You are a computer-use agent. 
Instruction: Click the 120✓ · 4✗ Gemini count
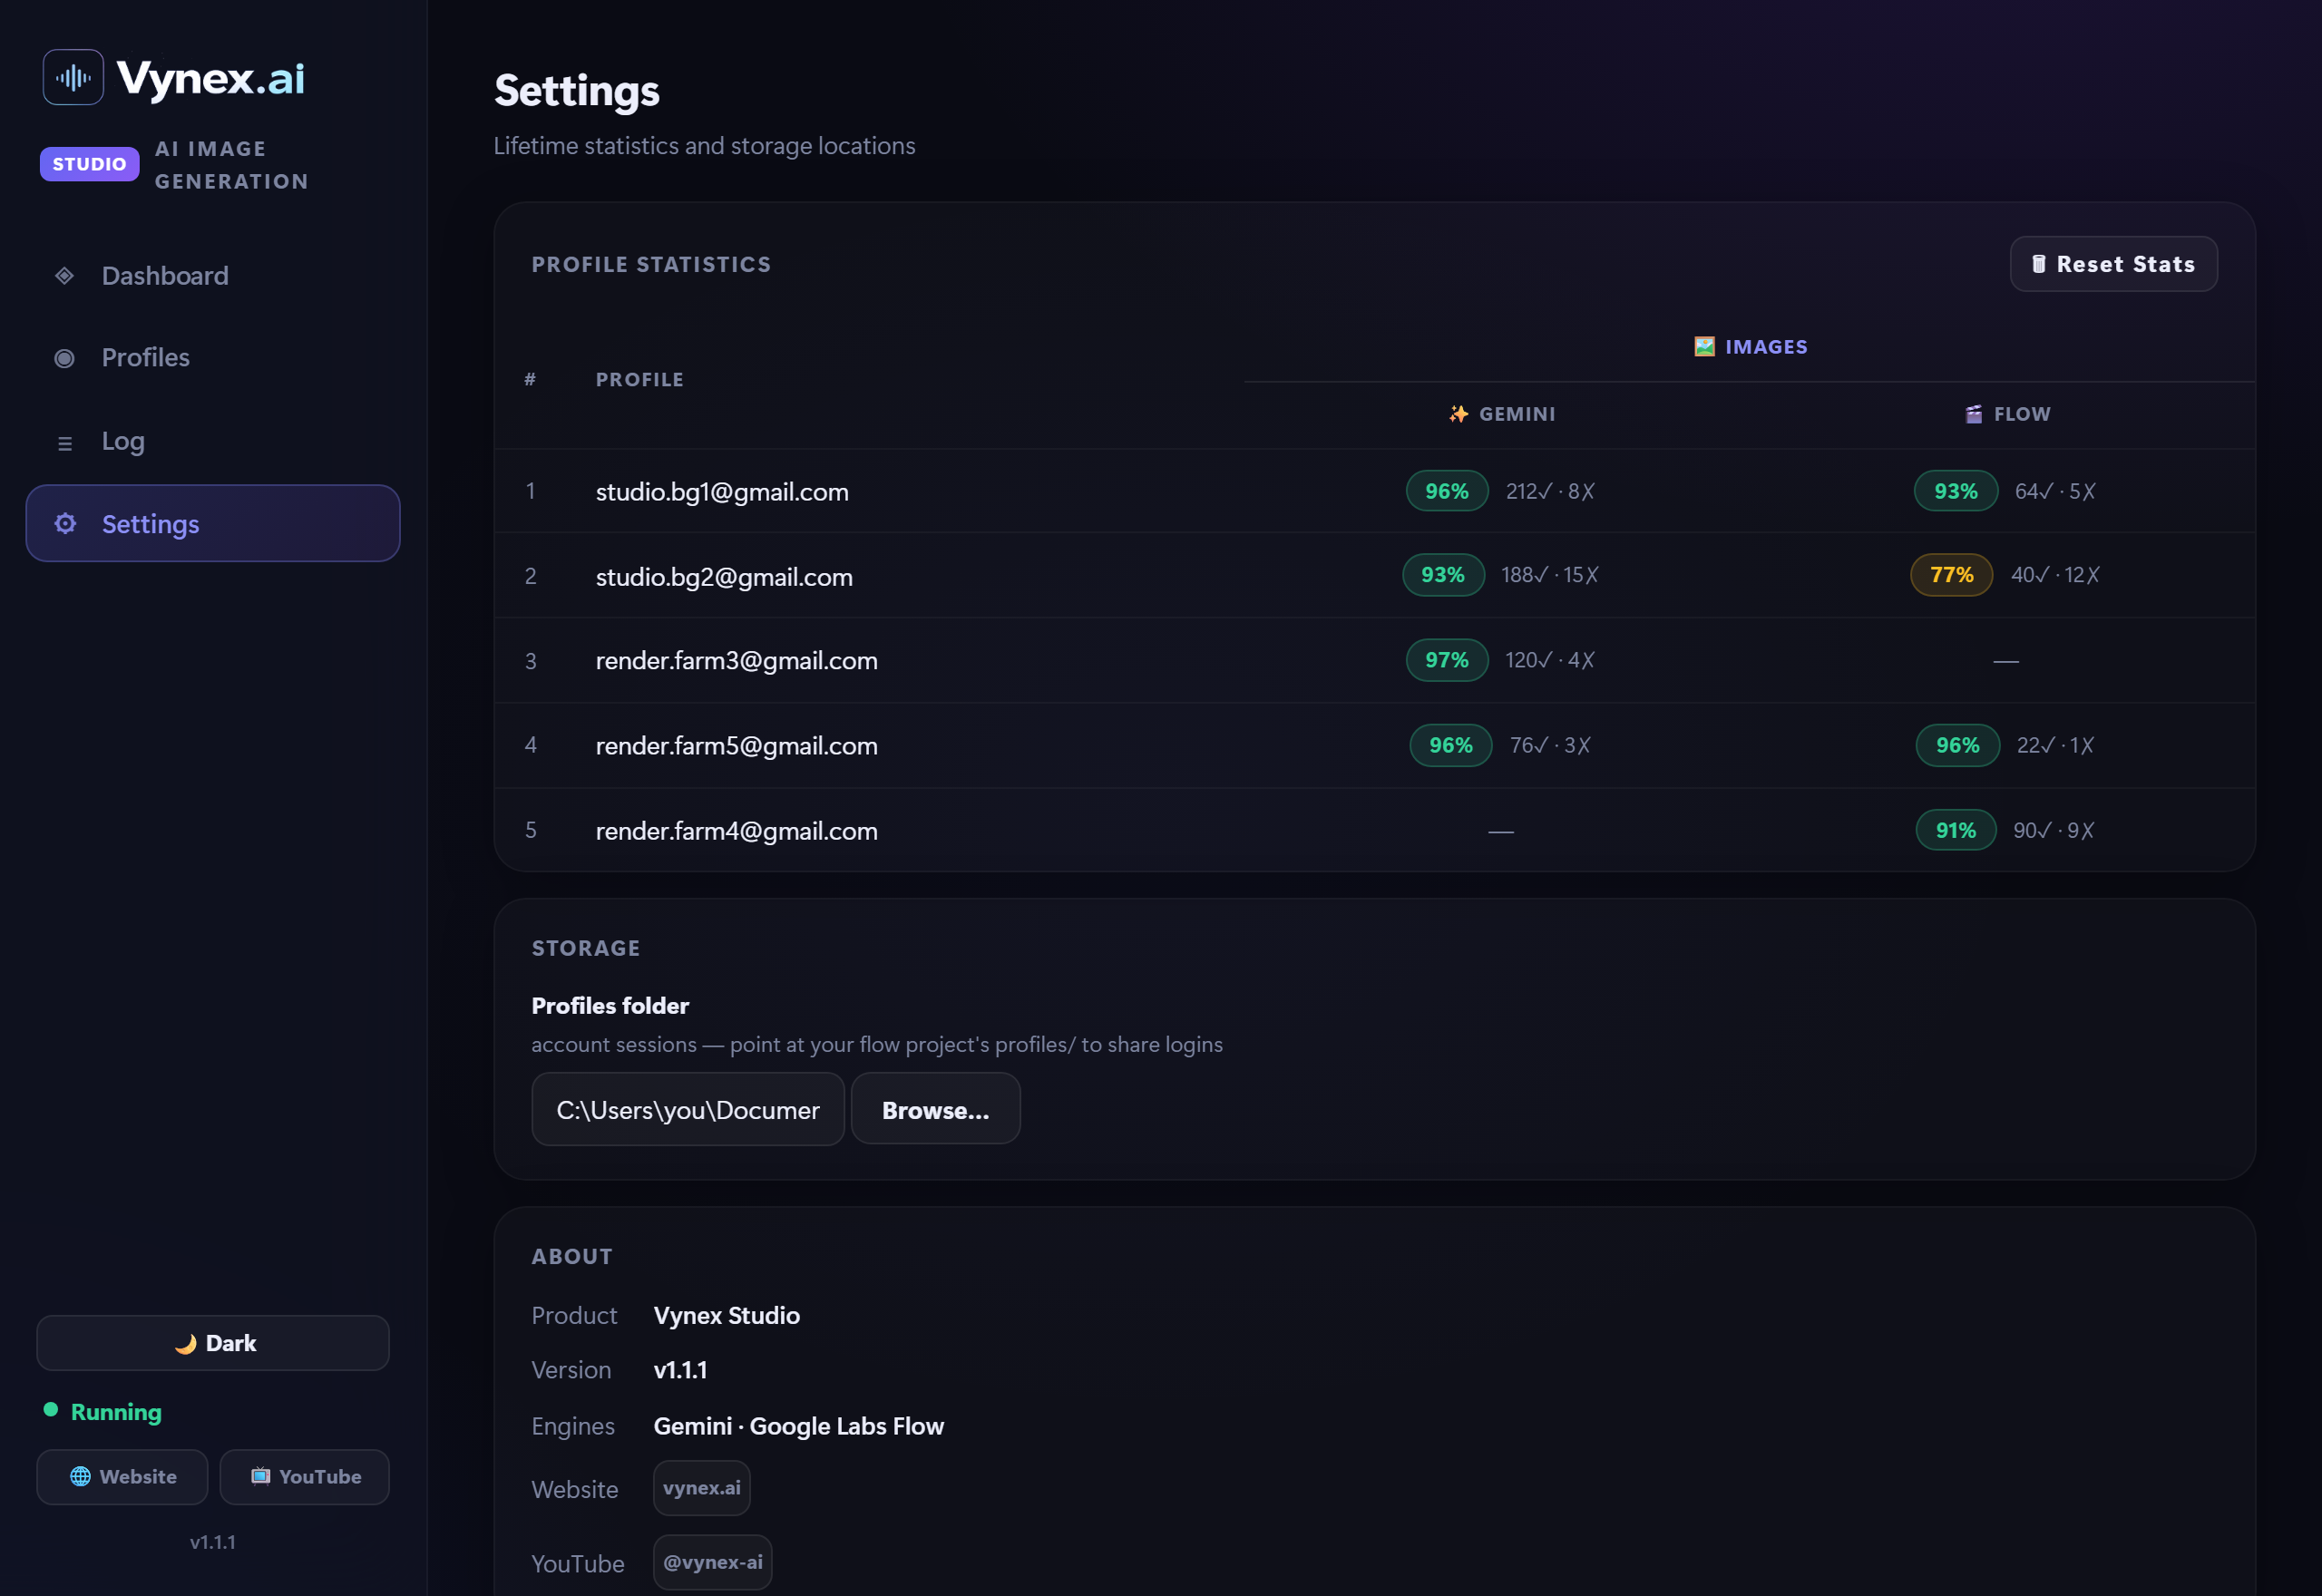point(1551,660)
